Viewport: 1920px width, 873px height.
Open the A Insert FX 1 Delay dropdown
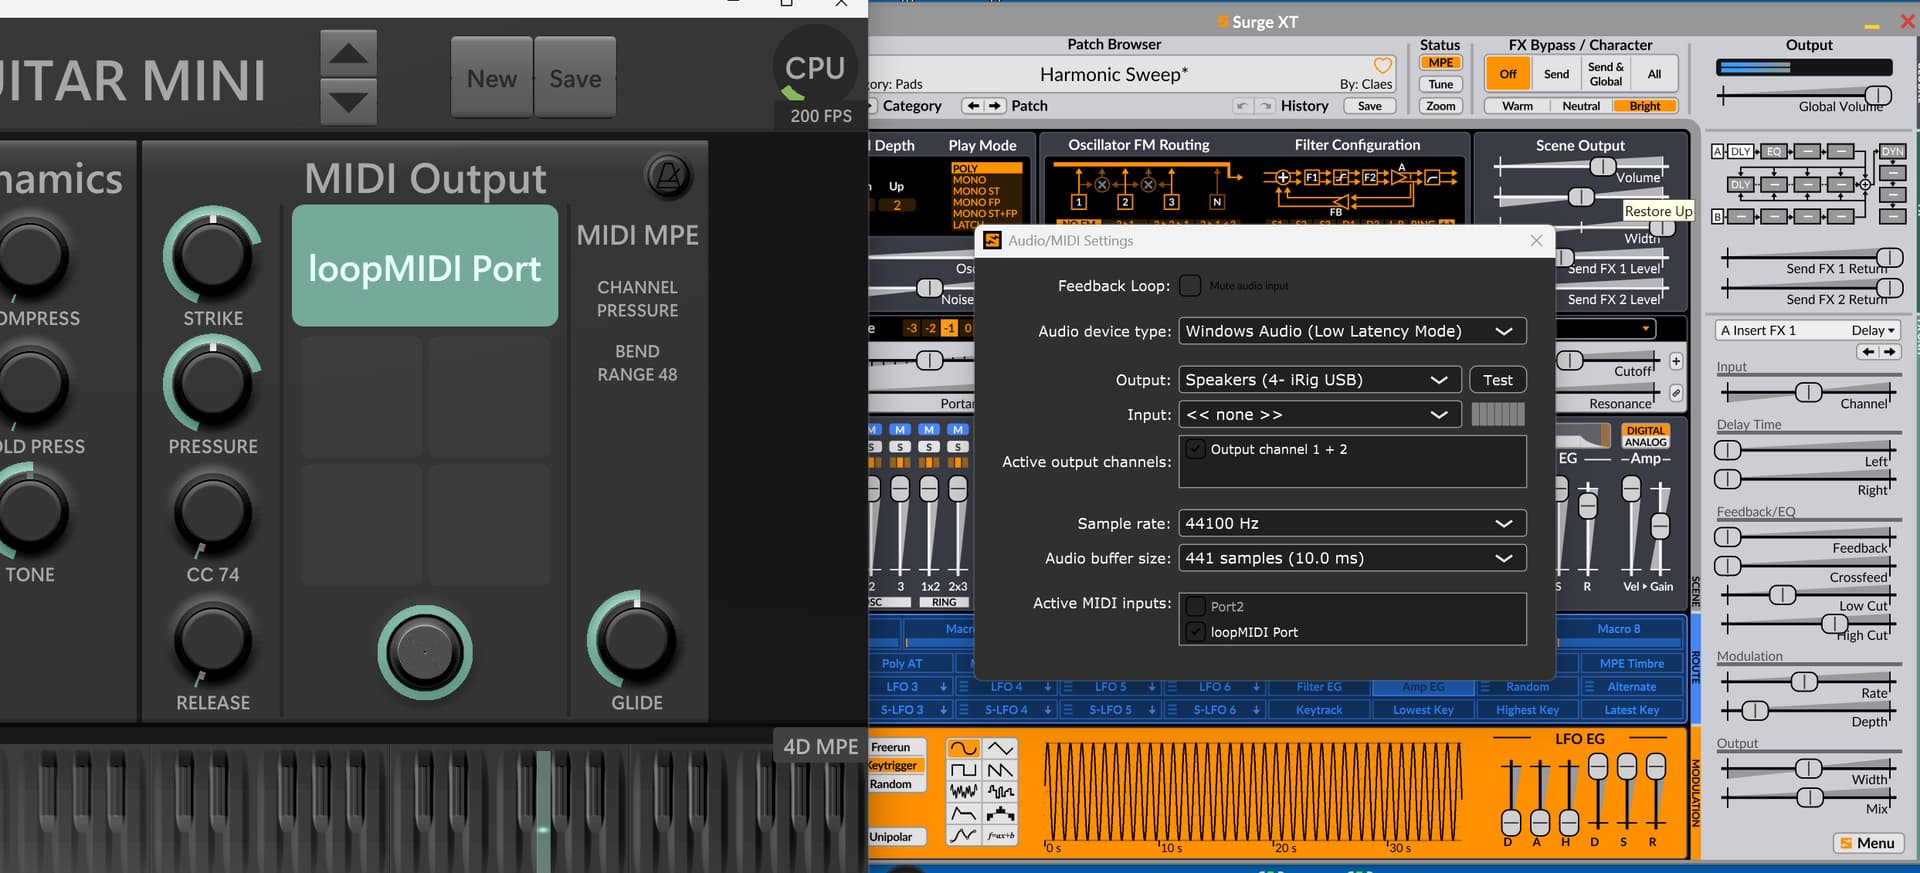[x=1806, y=330]
